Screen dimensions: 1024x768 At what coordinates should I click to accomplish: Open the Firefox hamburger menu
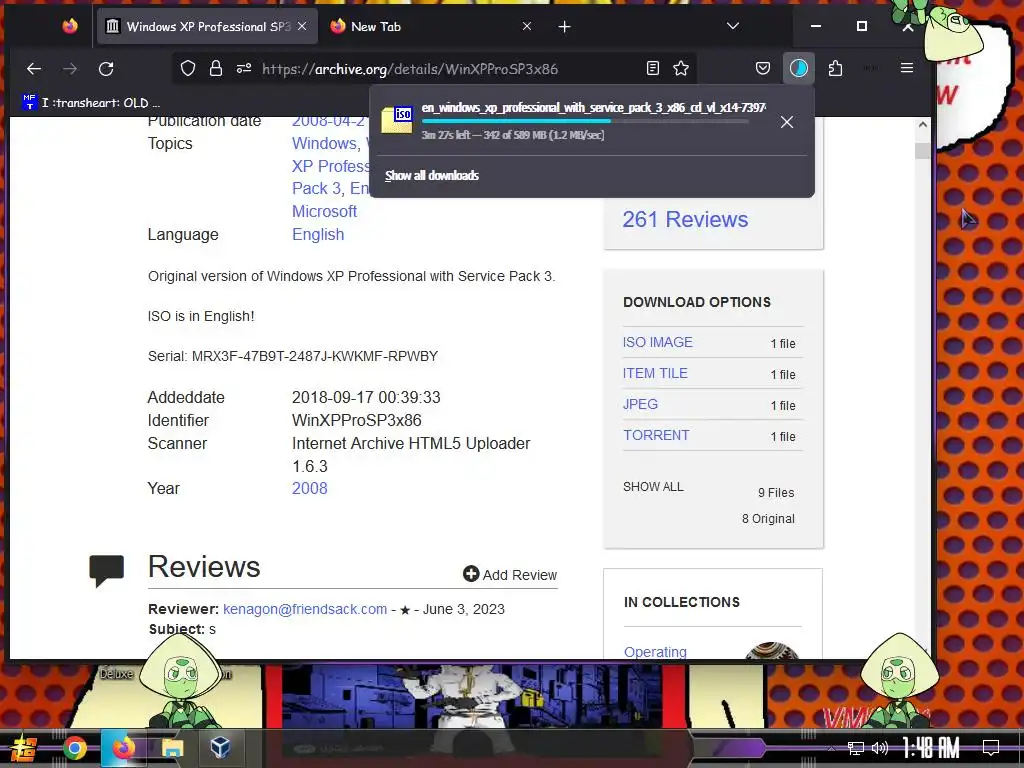(906, 68)
